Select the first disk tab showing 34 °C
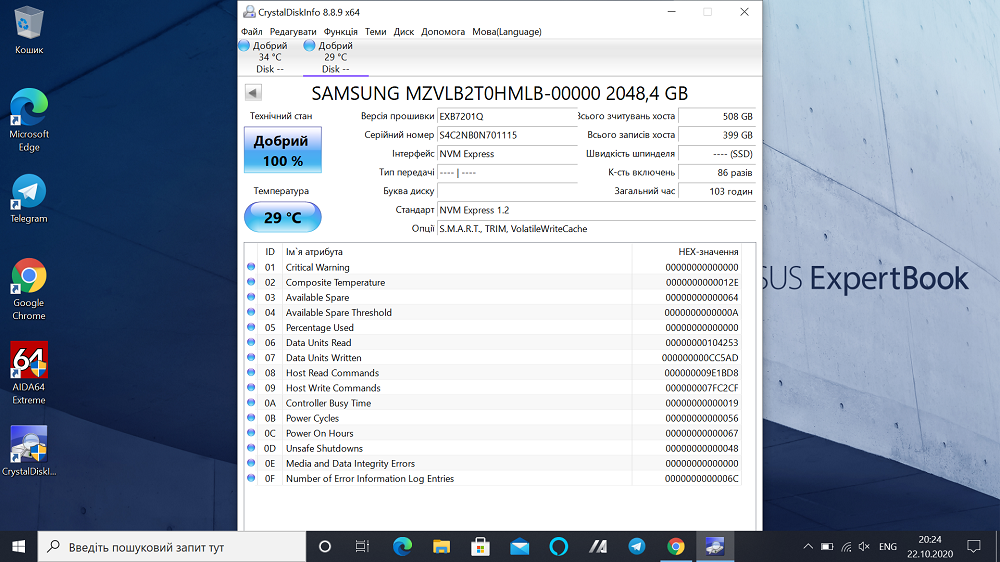 (269, 57)
